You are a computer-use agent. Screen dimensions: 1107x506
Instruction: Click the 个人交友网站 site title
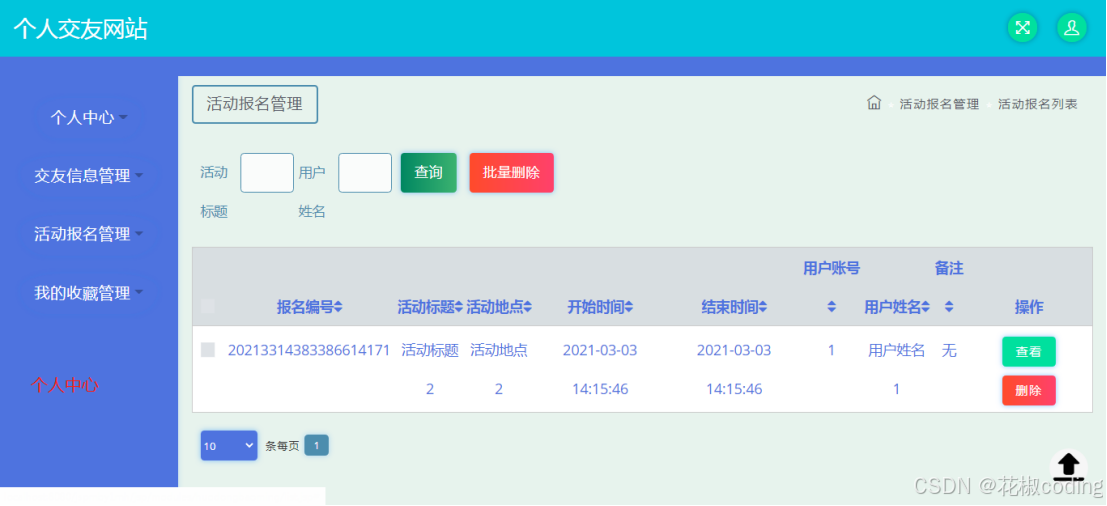(x=80, y=29)
